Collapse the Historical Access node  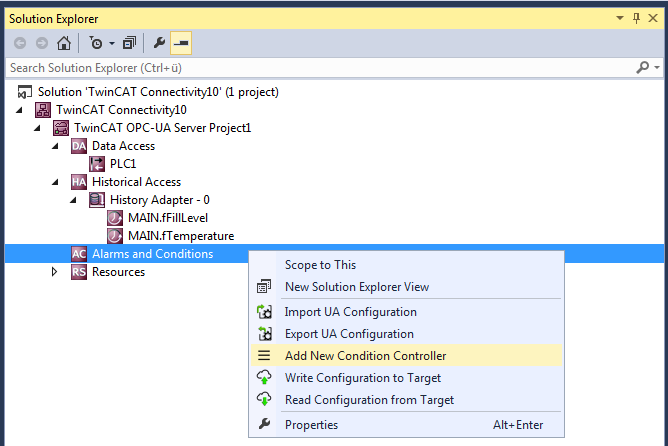tap(55, 182)
